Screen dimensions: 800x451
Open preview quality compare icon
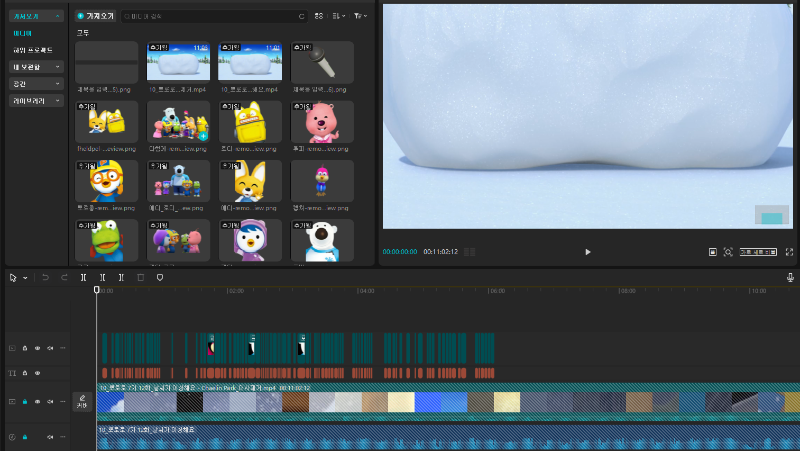tap(713, 252)
